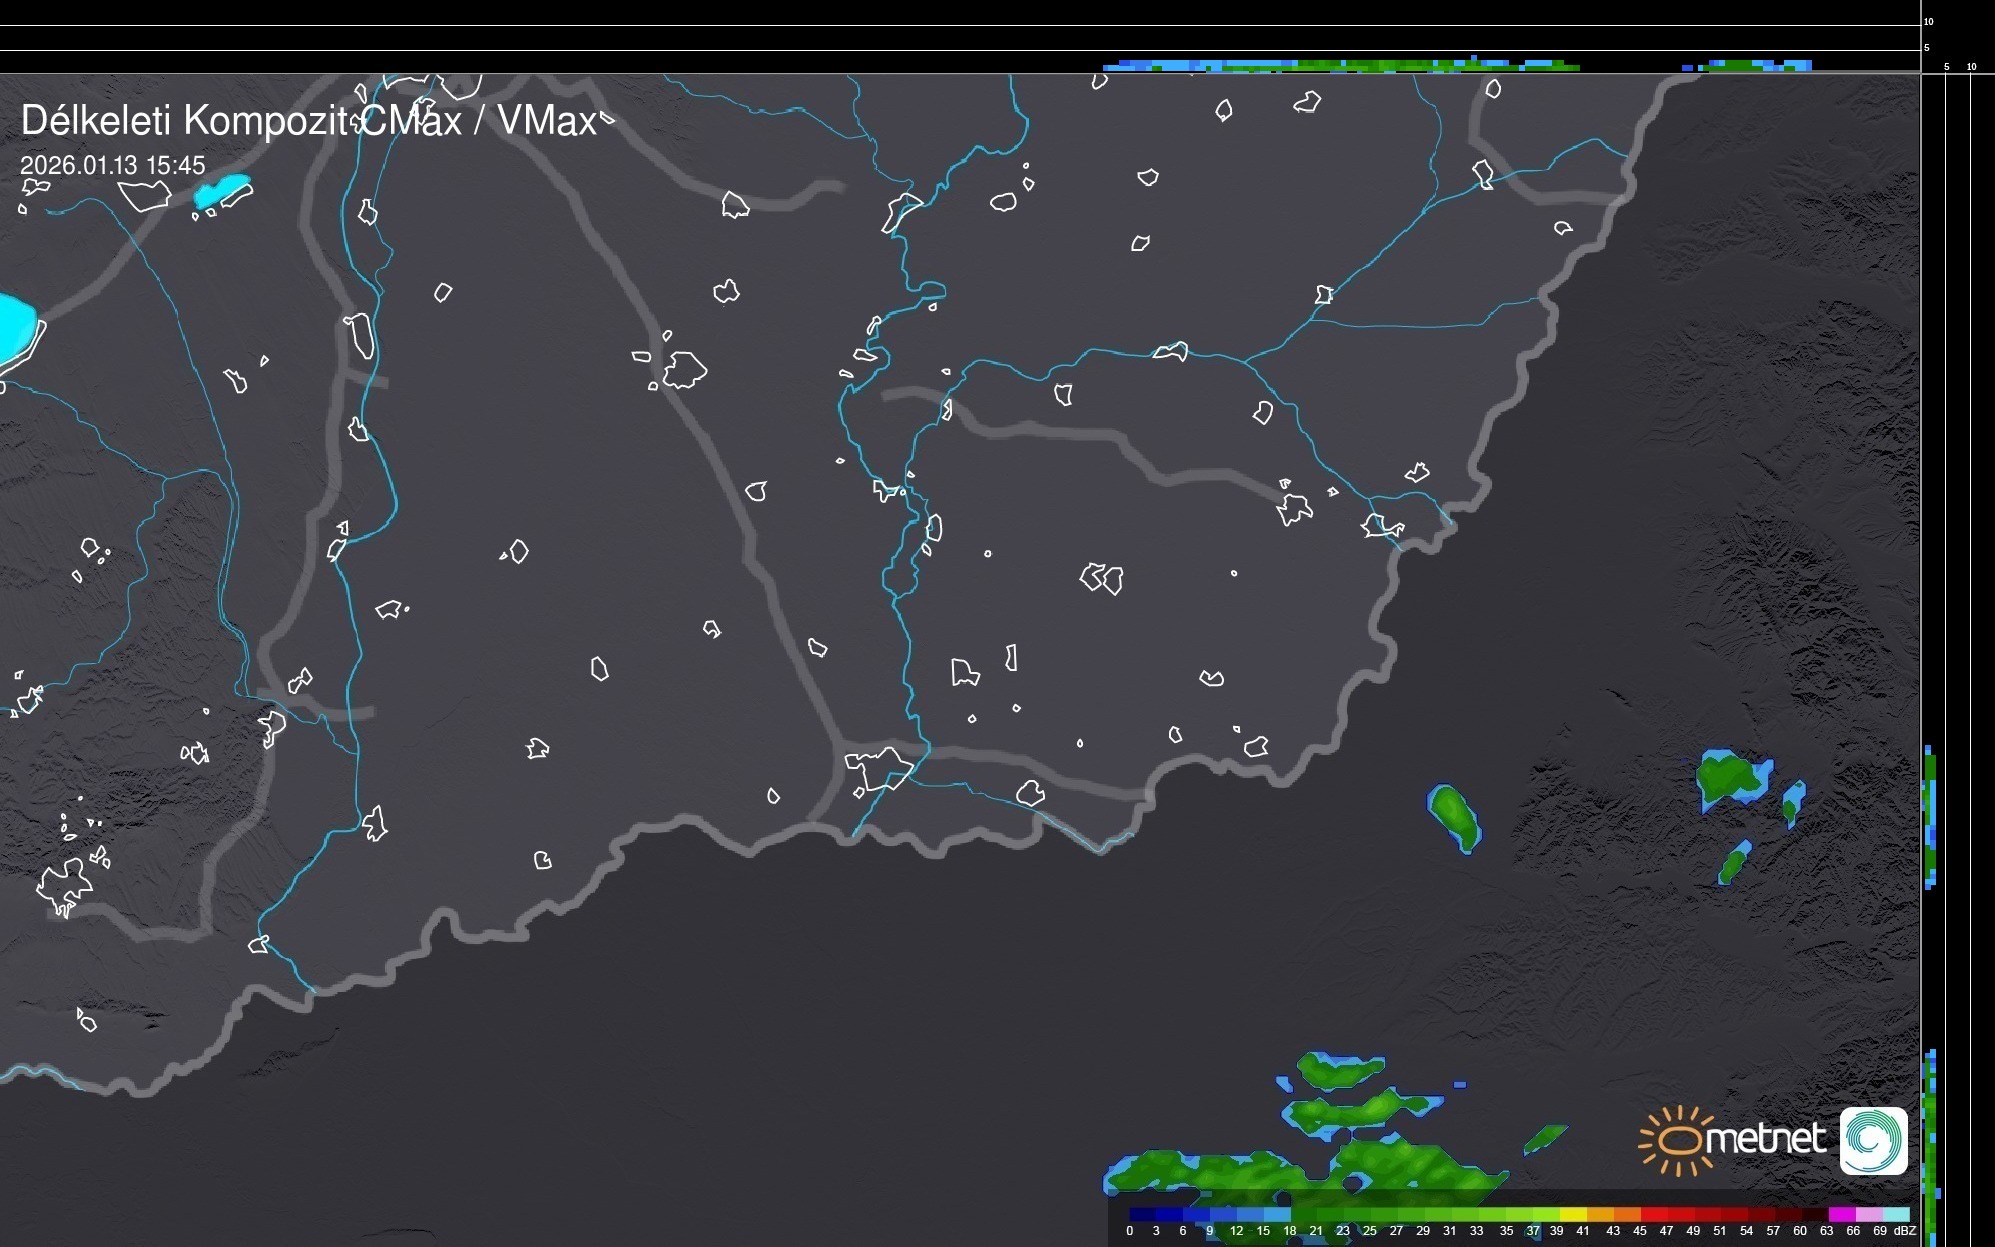Click the oval green radar echo blob

(x=1454, y=816)
